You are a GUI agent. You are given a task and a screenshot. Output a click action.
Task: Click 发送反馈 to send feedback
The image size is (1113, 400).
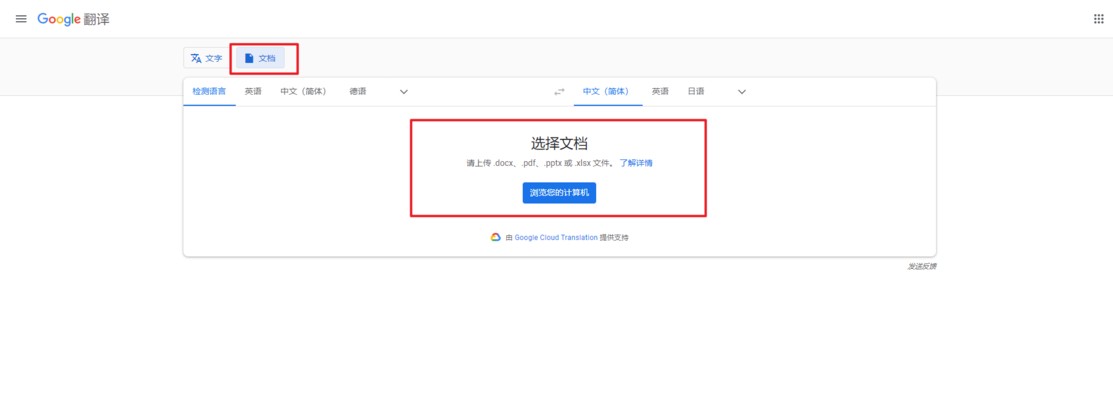pos(921,267)
